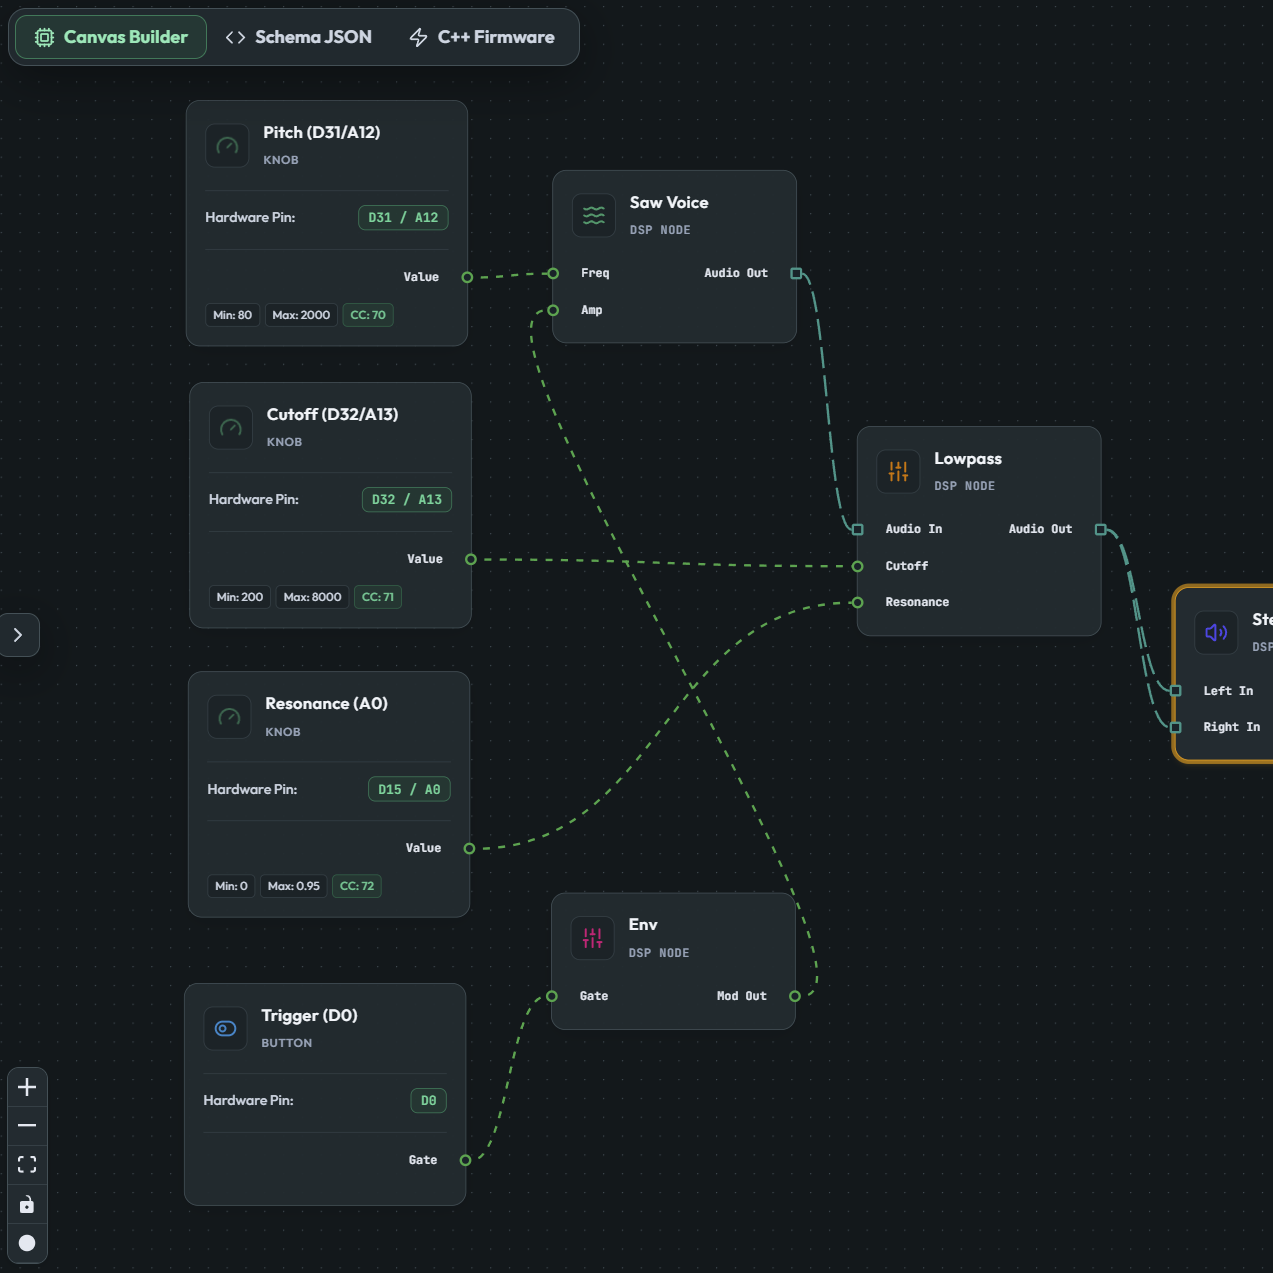This screenshot has width=1273, height=1273.
Task: Click the CC: 72 badge
Action: 357,886
